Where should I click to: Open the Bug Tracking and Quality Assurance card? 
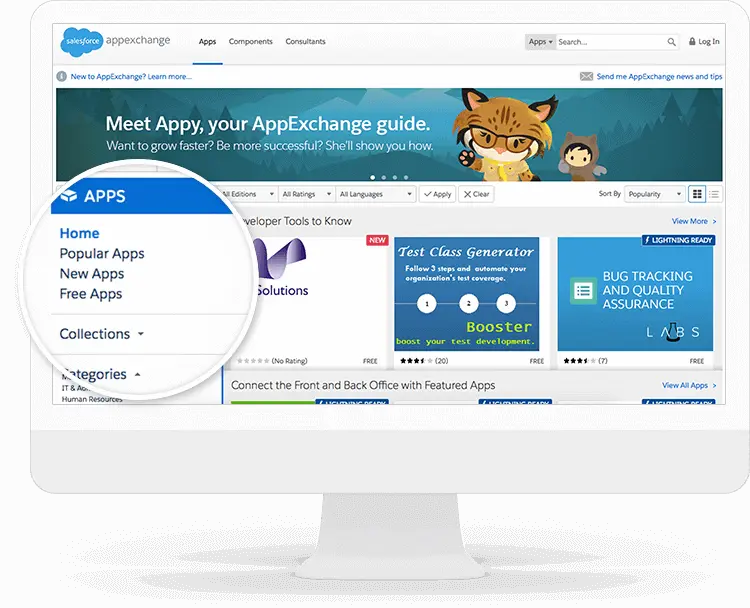[x=635, y=302]
